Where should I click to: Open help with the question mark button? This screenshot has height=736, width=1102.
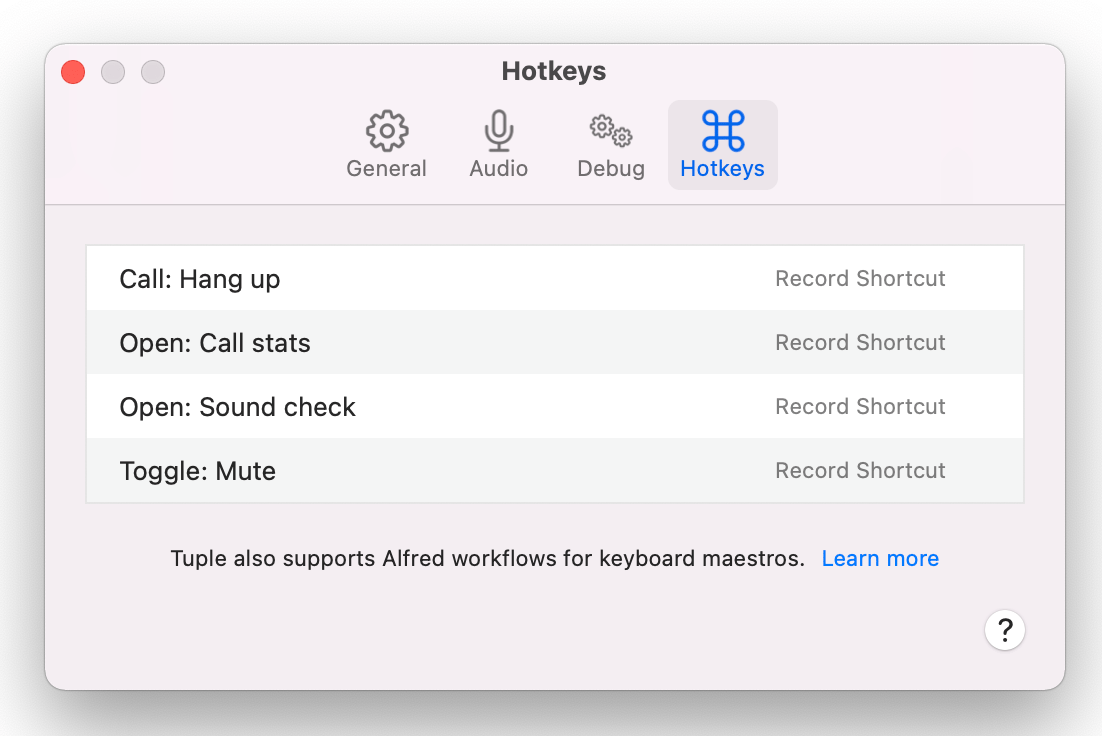click(x=1004, y=630)
